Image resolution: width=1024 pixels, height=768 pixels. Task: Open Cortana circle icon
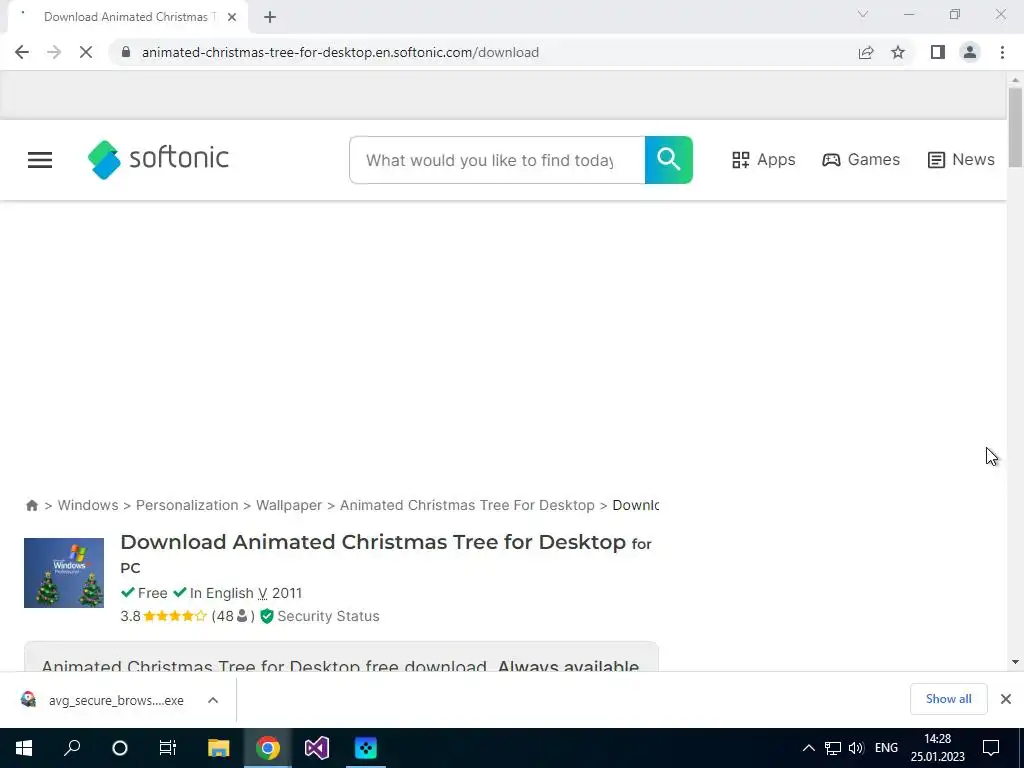click(x=120, y=748)
